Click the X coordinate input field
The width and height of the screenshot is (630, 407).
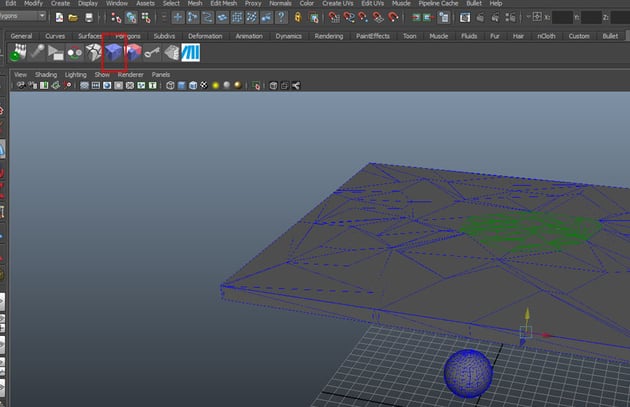pos(563,17)
